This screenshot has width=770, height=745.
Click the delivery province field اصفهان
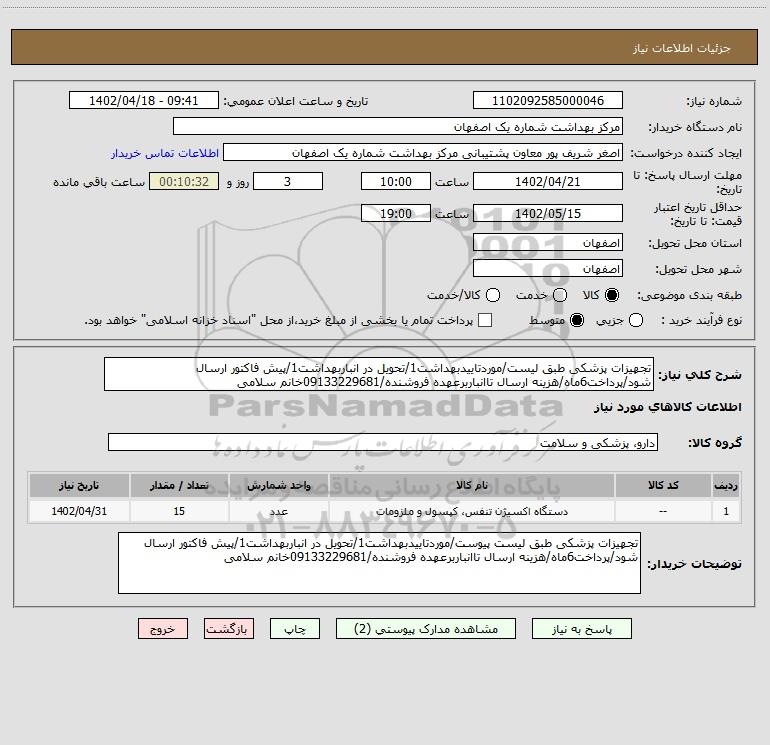pyautogui.click(x=548, y=243)
